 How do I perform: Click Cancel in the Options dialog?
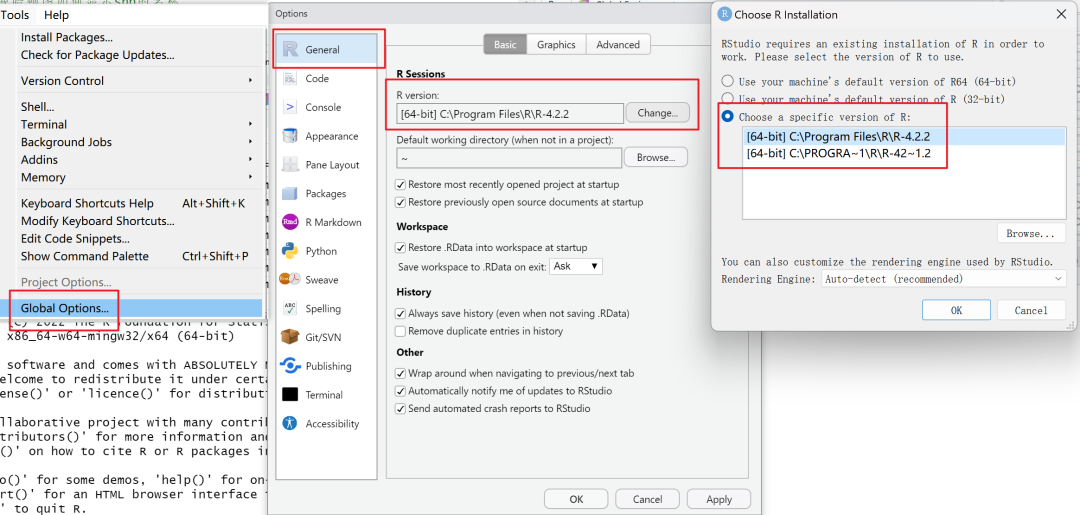tap(647, 499)
